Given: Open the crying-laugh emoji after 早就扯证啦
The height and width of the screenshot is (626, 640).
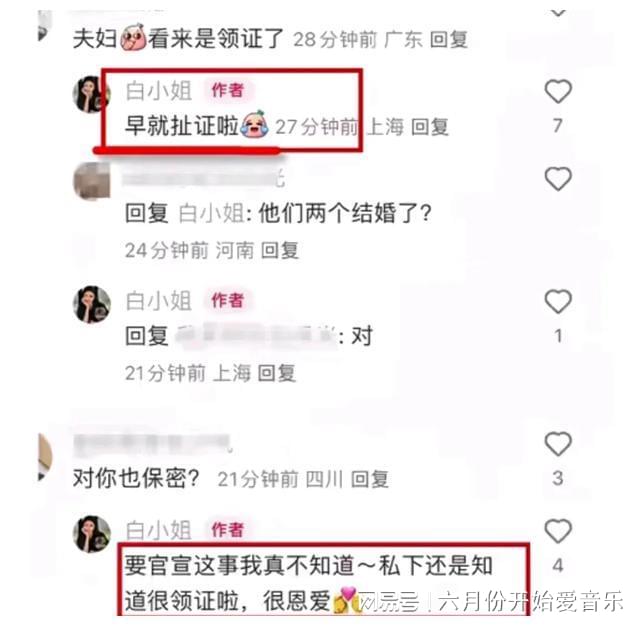Looking at the screenshot, I should coord(255,124).
